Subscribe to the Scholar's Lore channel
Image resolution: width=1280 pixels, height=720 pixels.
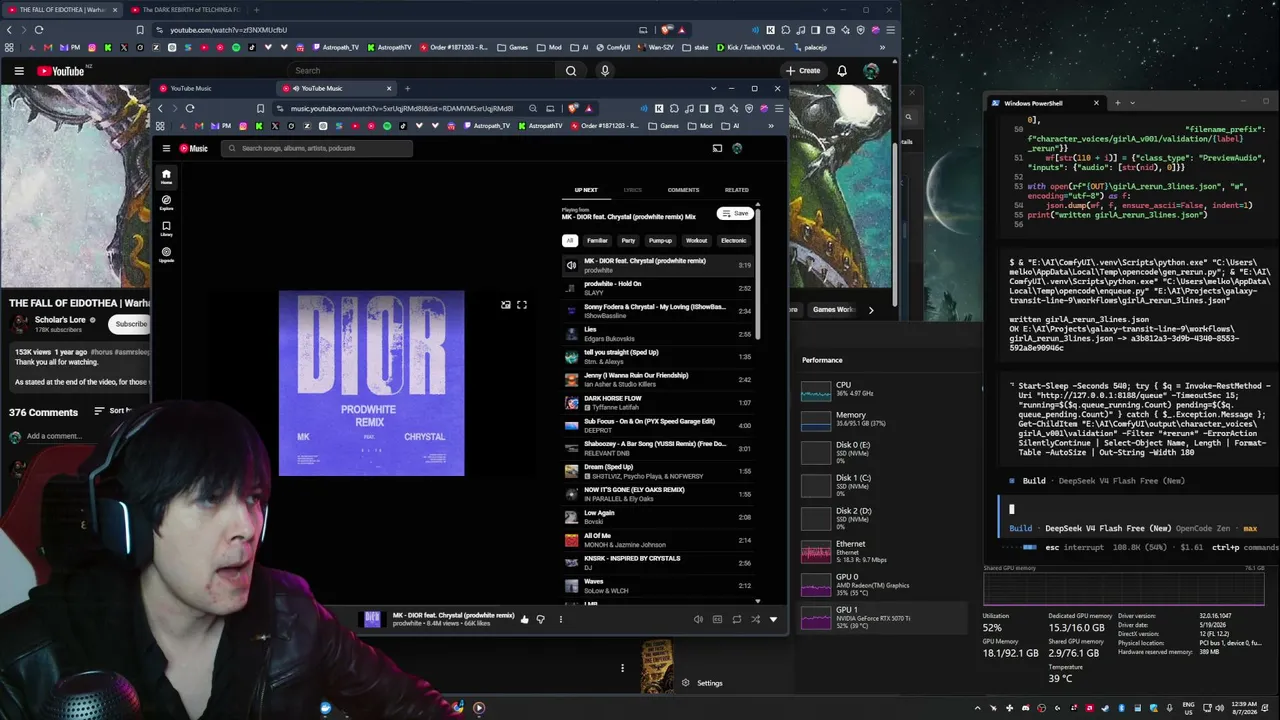(131, 324)
